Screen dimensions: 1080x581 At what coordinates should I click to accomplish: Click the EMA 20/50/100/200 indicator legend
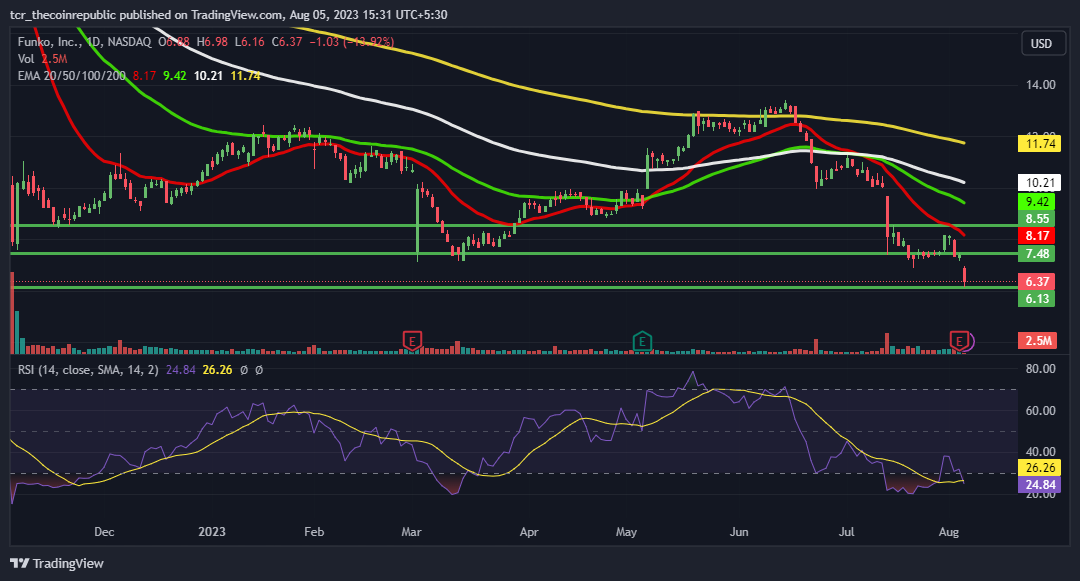[x=72, y=76]
